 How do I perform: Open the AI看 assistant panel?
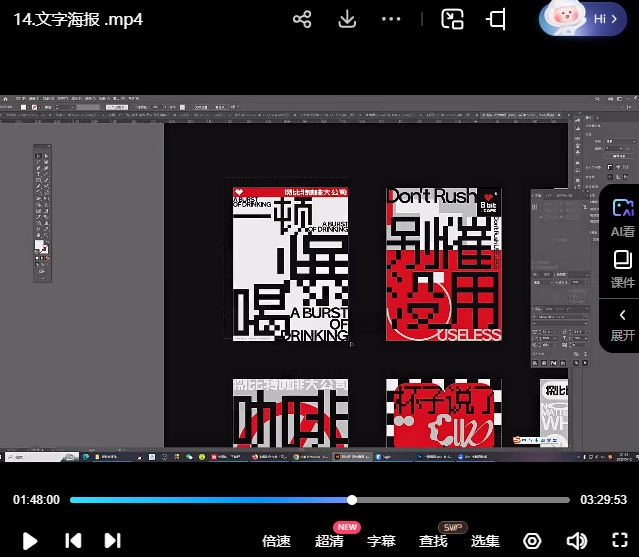point(623,217)
